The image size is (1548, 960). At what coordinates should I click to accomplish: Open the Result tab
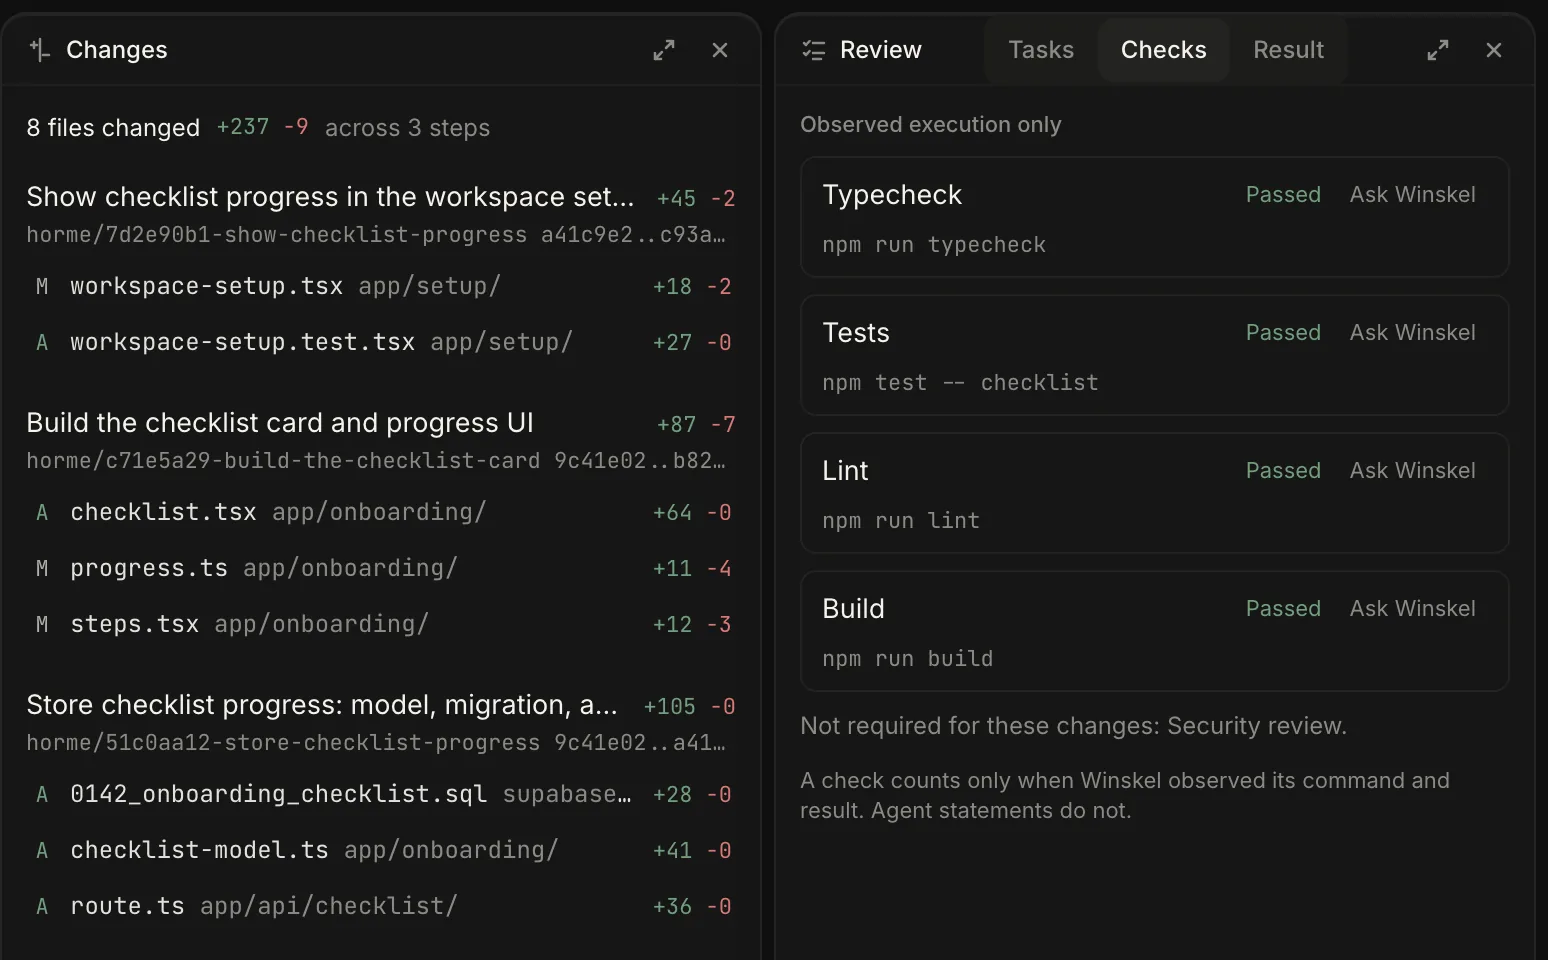click(x=1289, y=50)
